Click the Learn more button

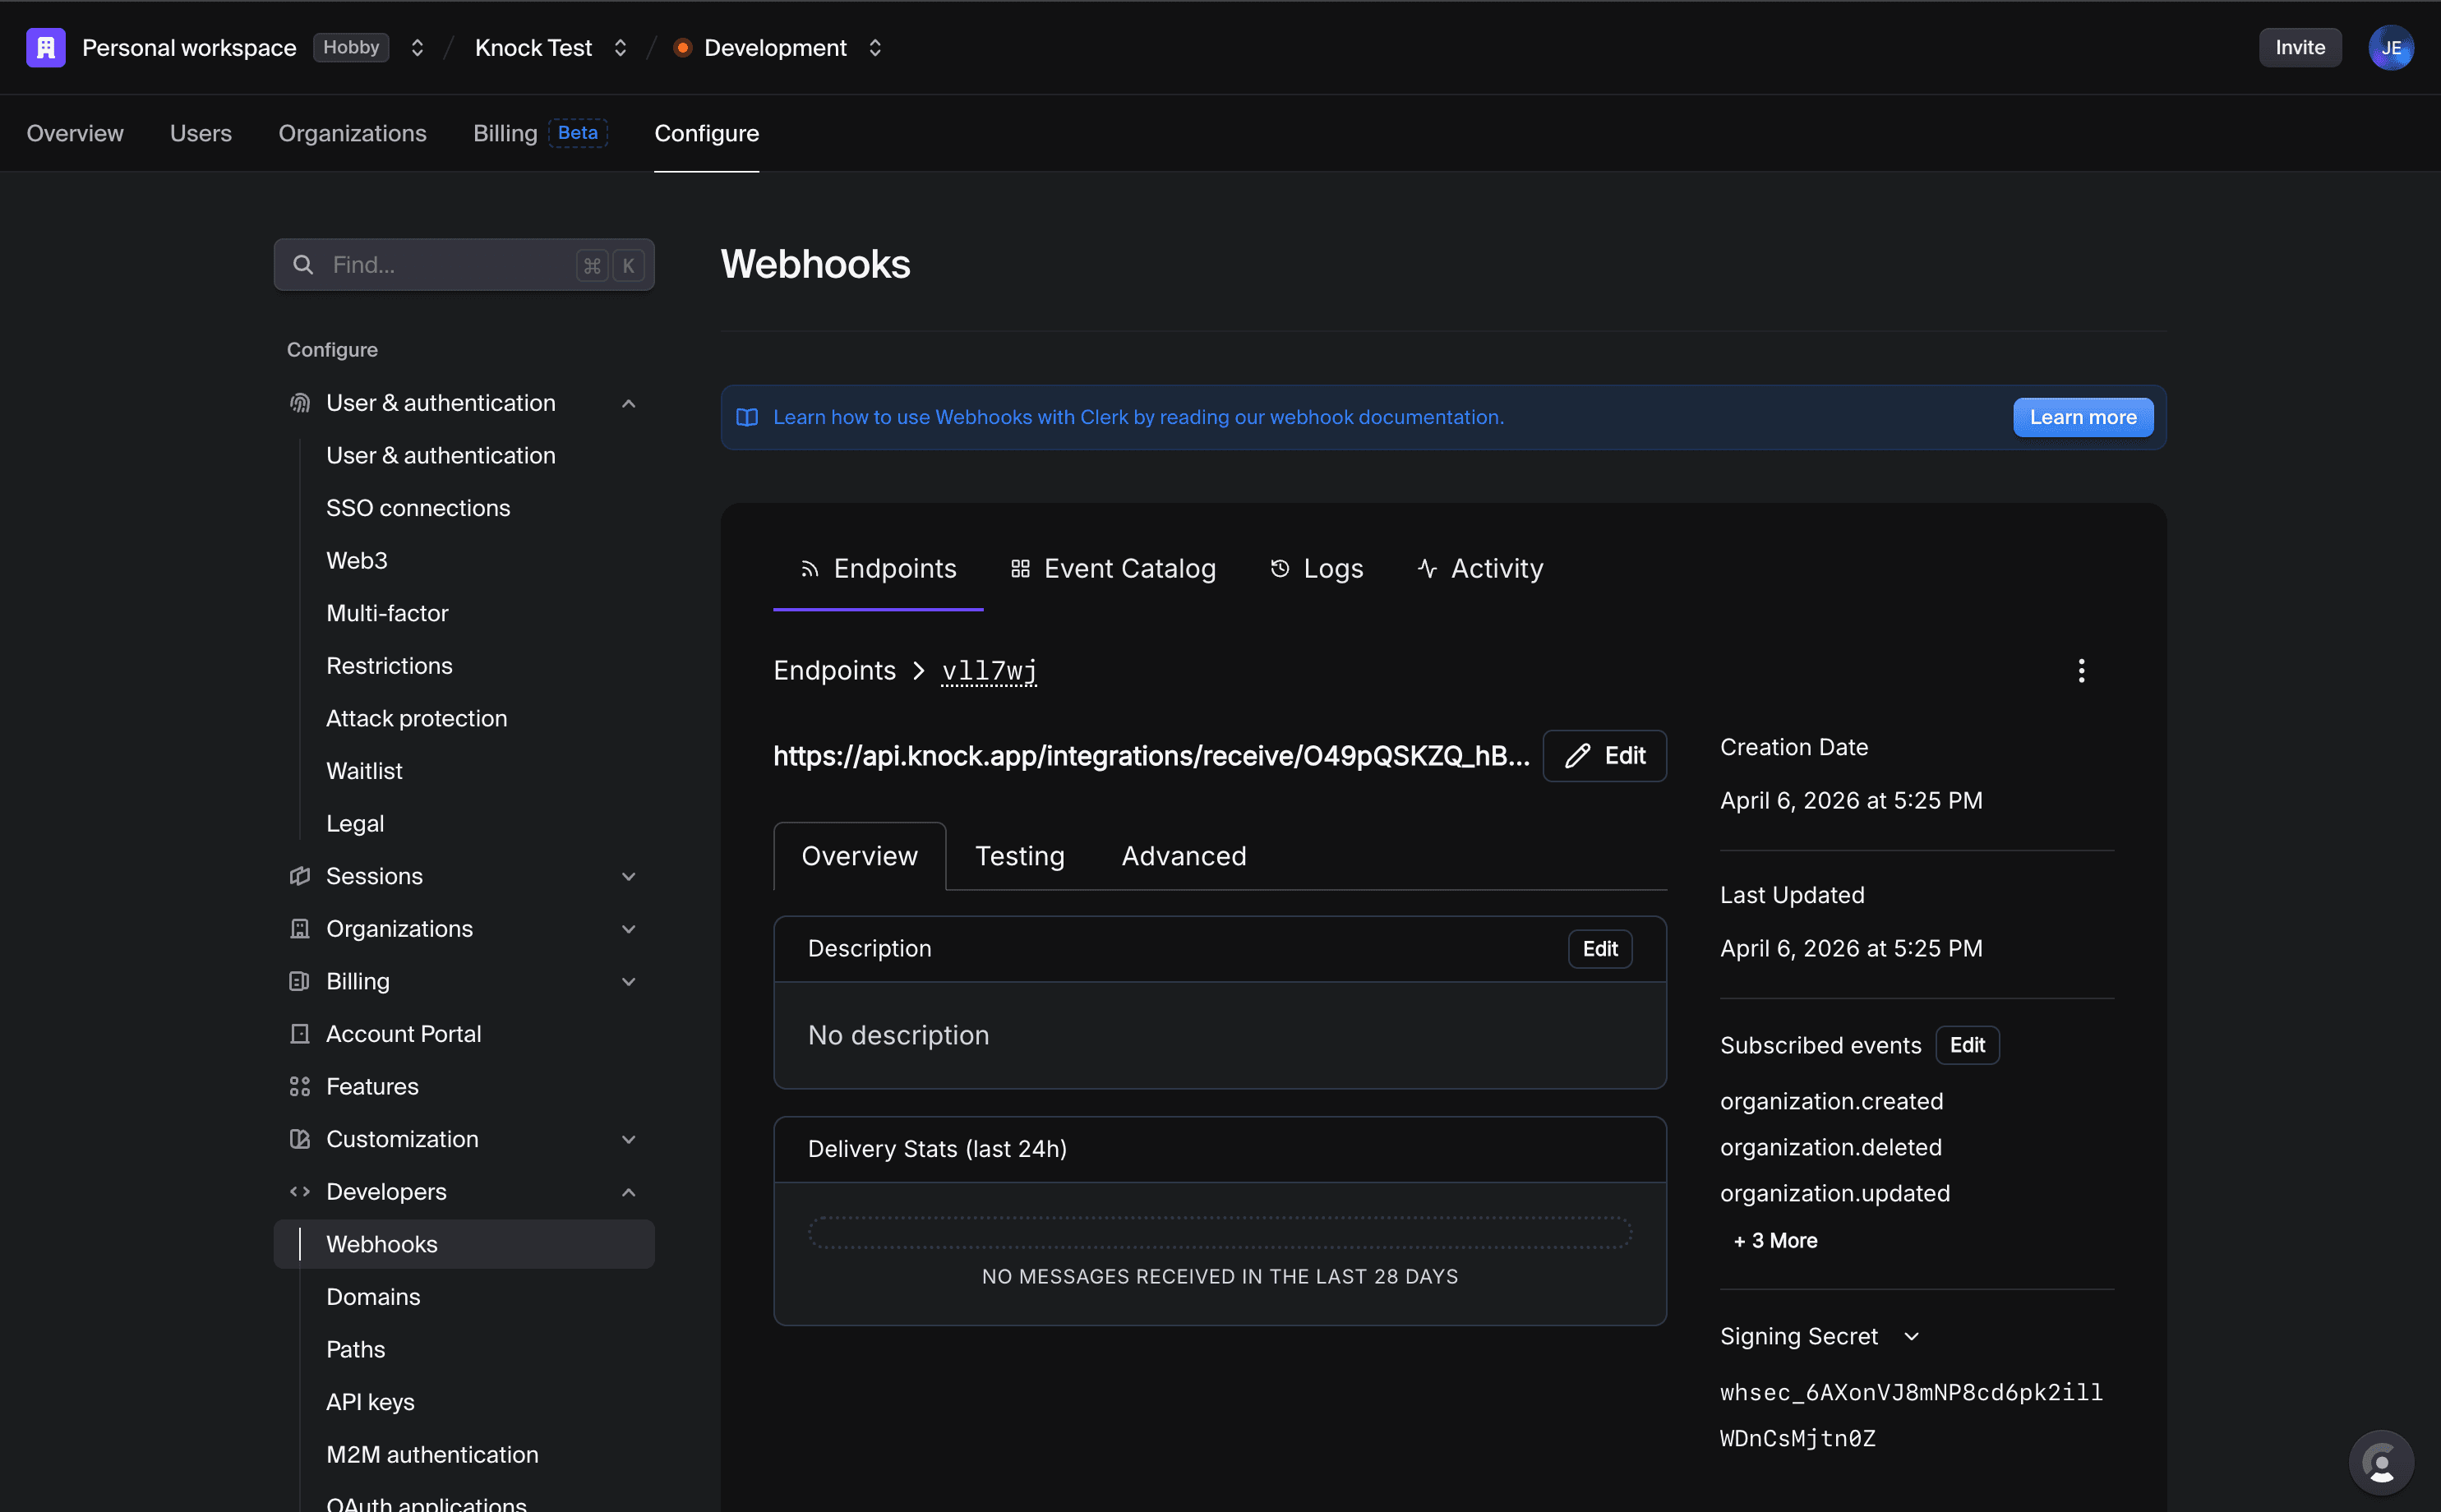tap(2081, 417)
